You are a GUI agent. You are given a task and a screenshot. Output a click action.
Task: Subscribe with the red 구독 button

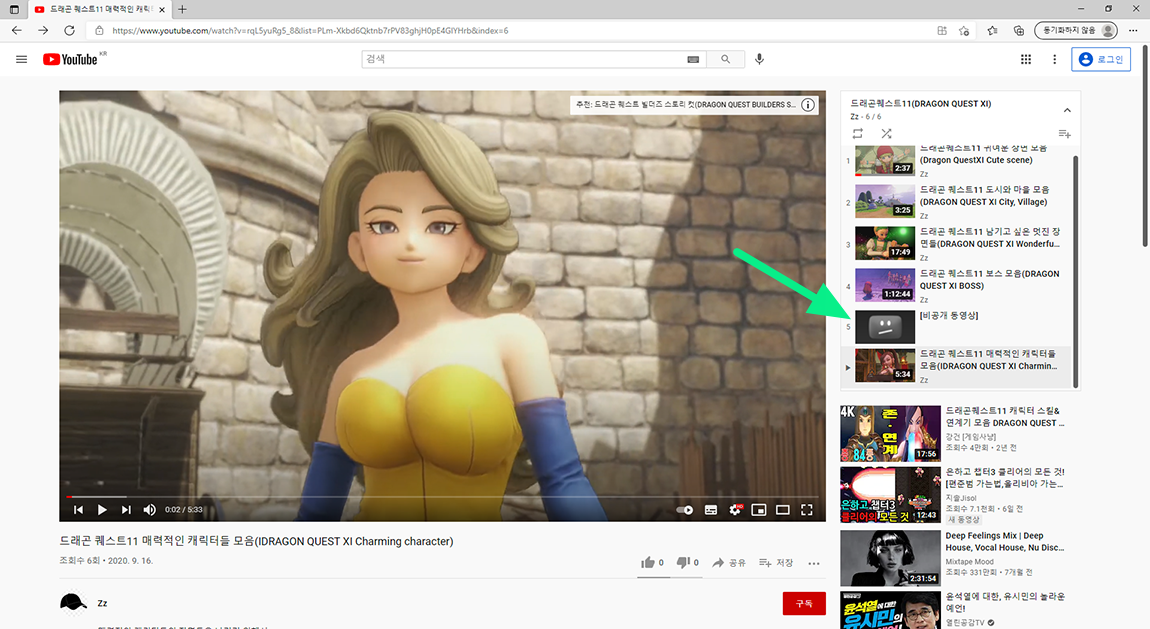click(x=804, y=603)
